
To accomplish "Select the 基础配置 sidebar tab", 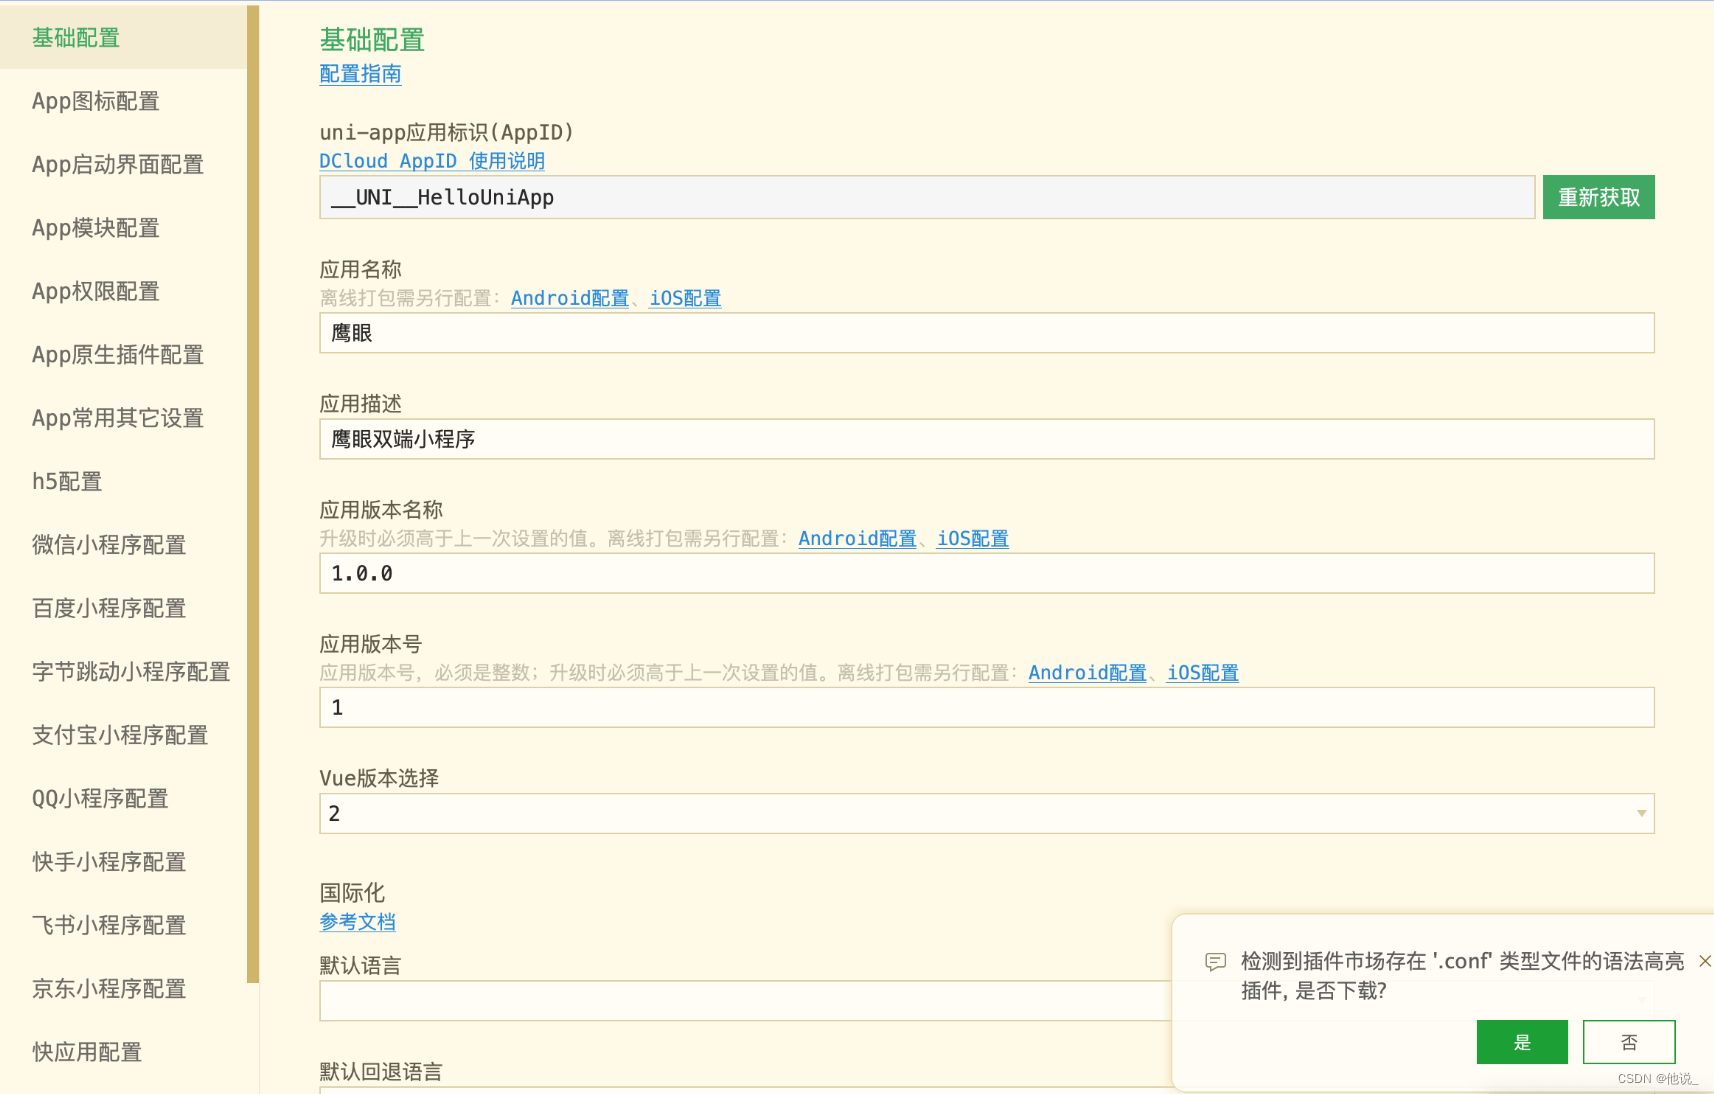I will point(123,37).
